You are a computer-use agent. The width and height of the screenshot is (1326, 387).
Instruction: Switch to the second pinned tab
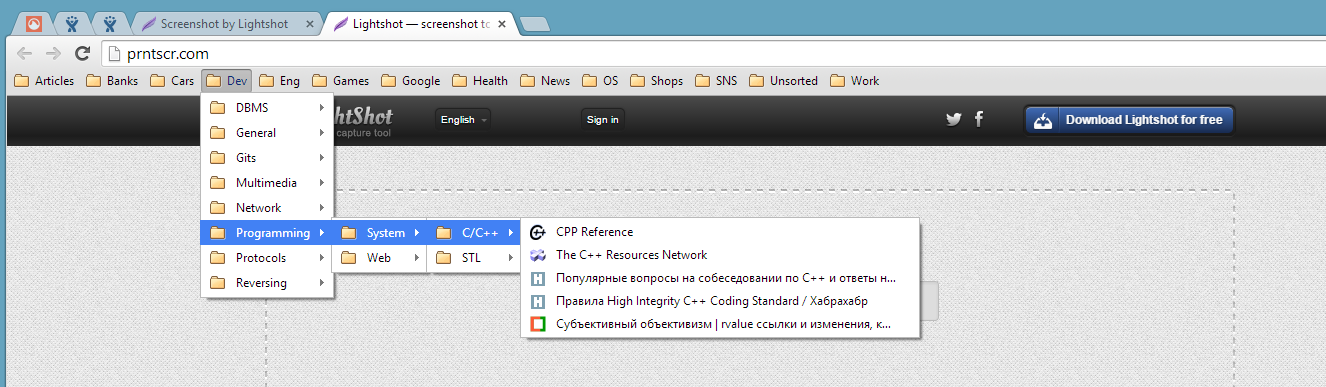[x=72, y=23]
